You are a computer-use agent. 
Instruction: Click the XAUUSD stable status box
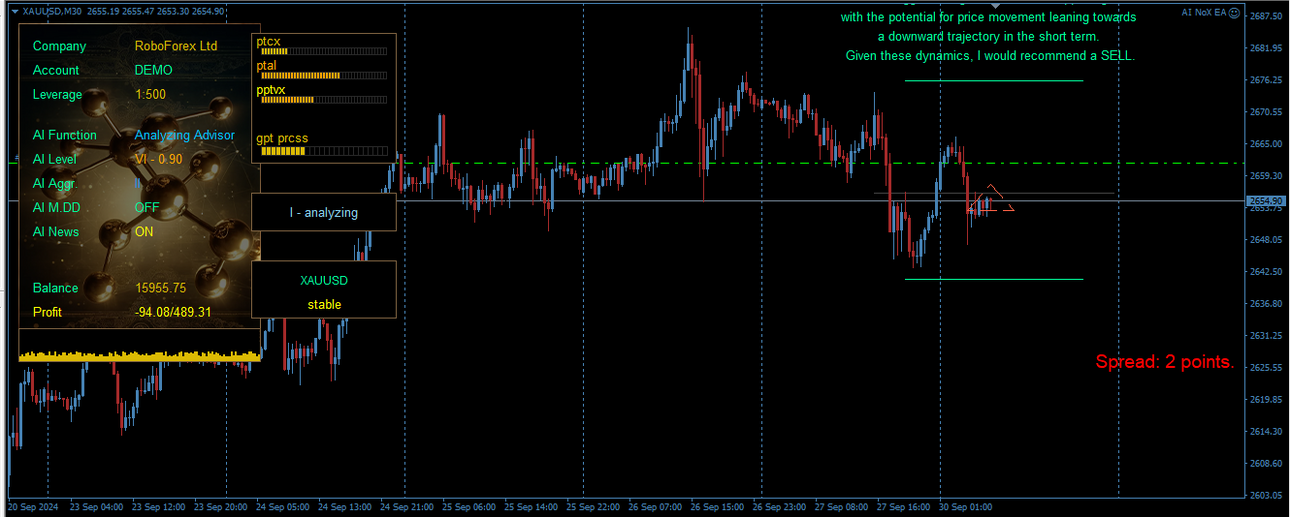[x=324, y=290]
